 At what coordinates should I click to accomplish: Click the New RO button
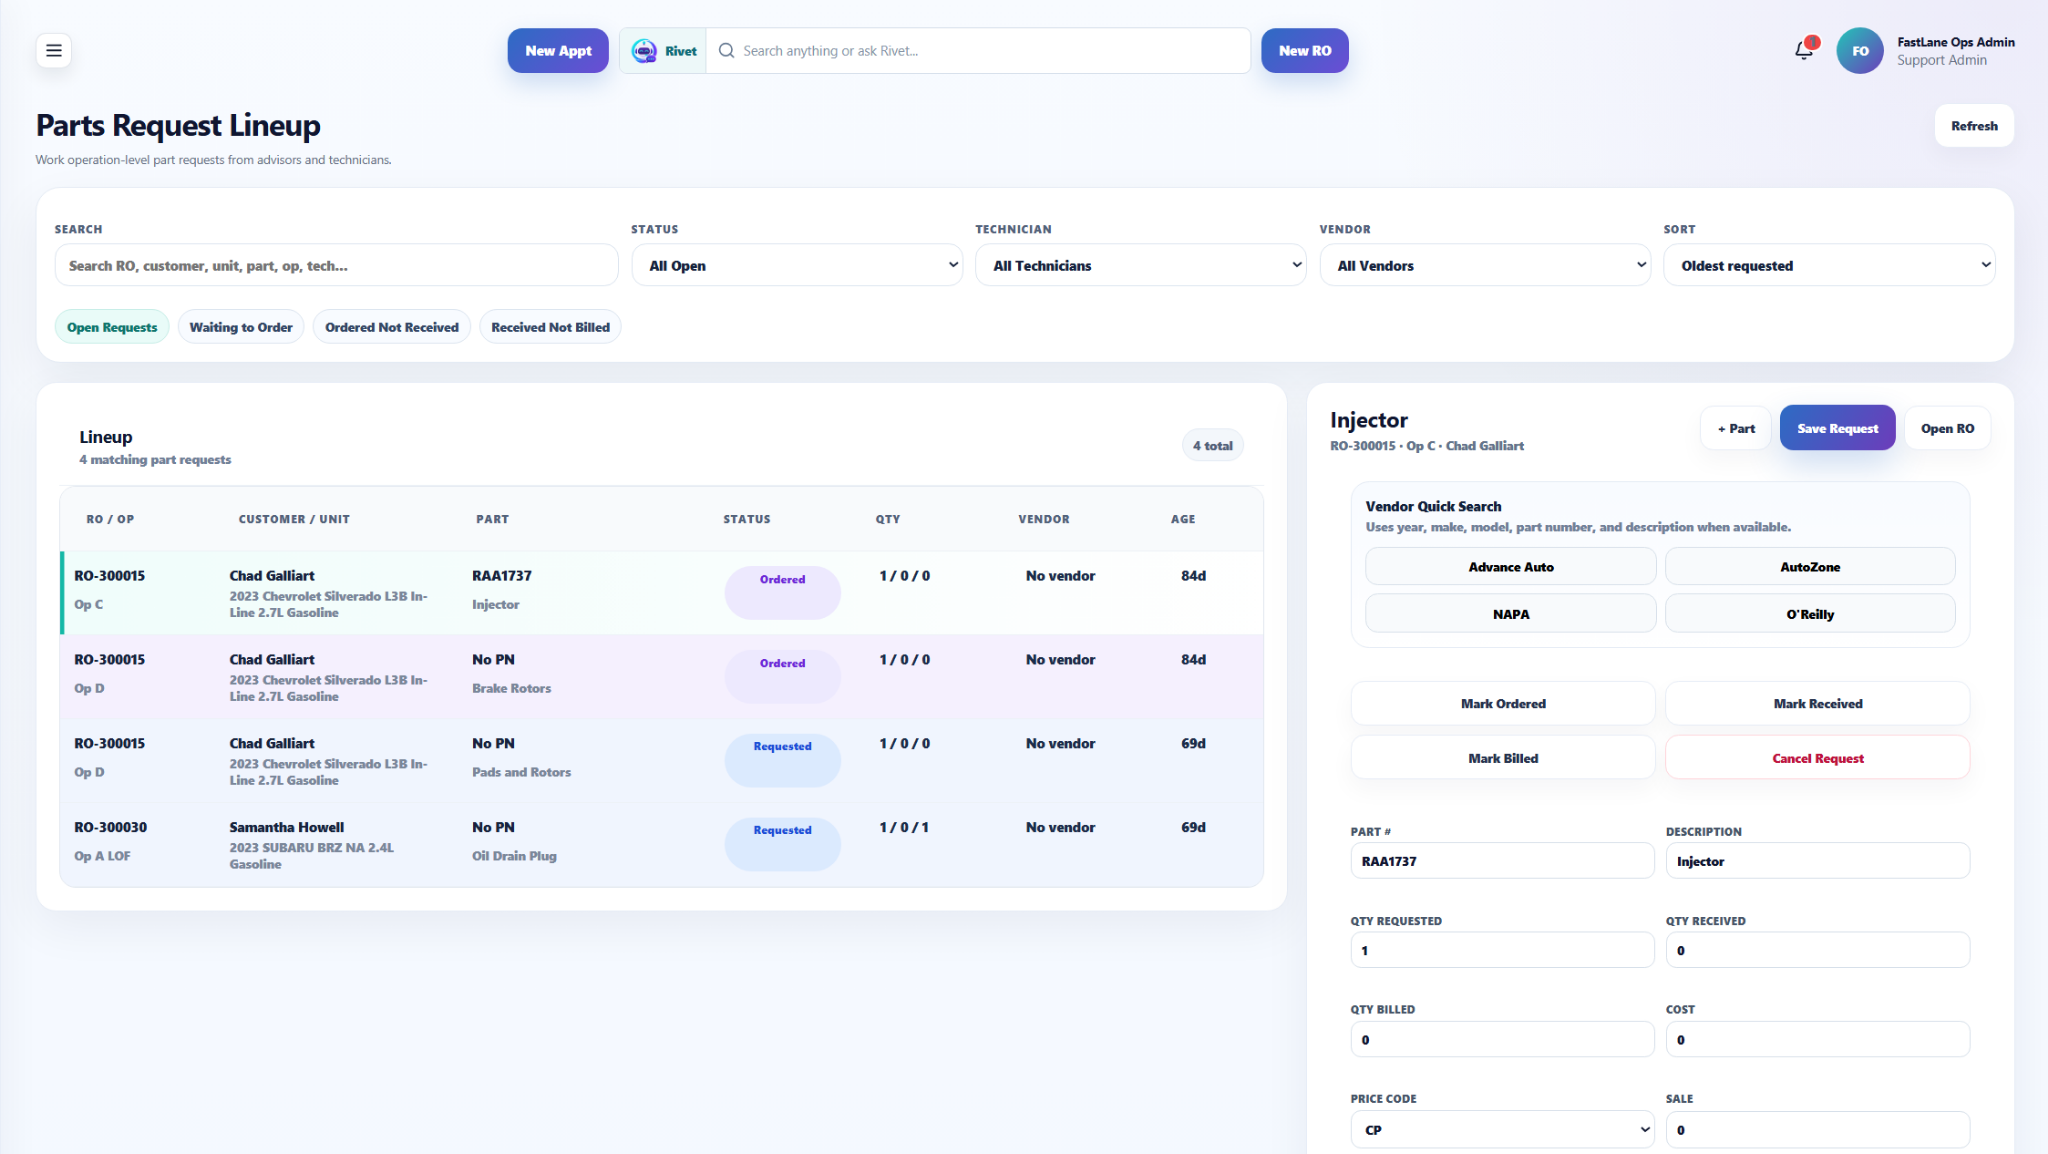(1305, 50)
